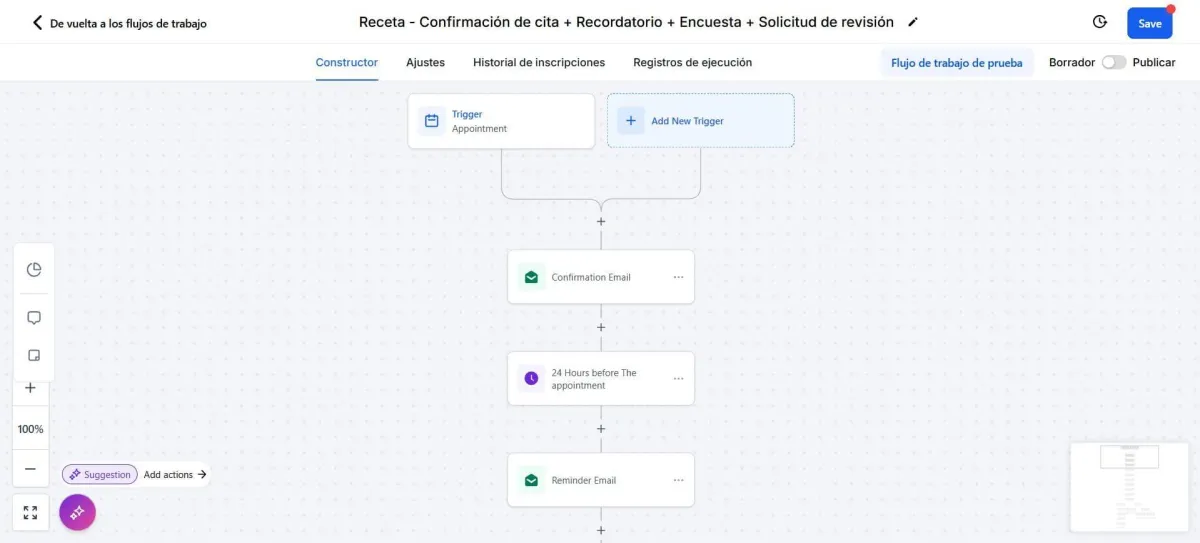
Task: Click the Save button
Action: point(1150,23)
